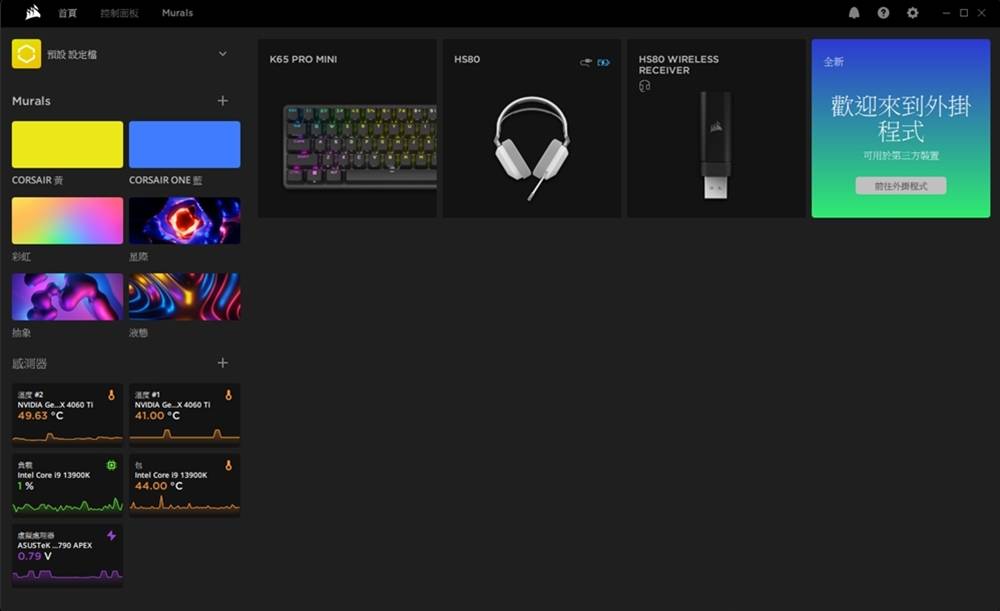Image resolution: width=1000 pixels, height=611 pixels.
Task: Open the Intel Core i9 load sensor widget
Action: [x=67, y=485]
